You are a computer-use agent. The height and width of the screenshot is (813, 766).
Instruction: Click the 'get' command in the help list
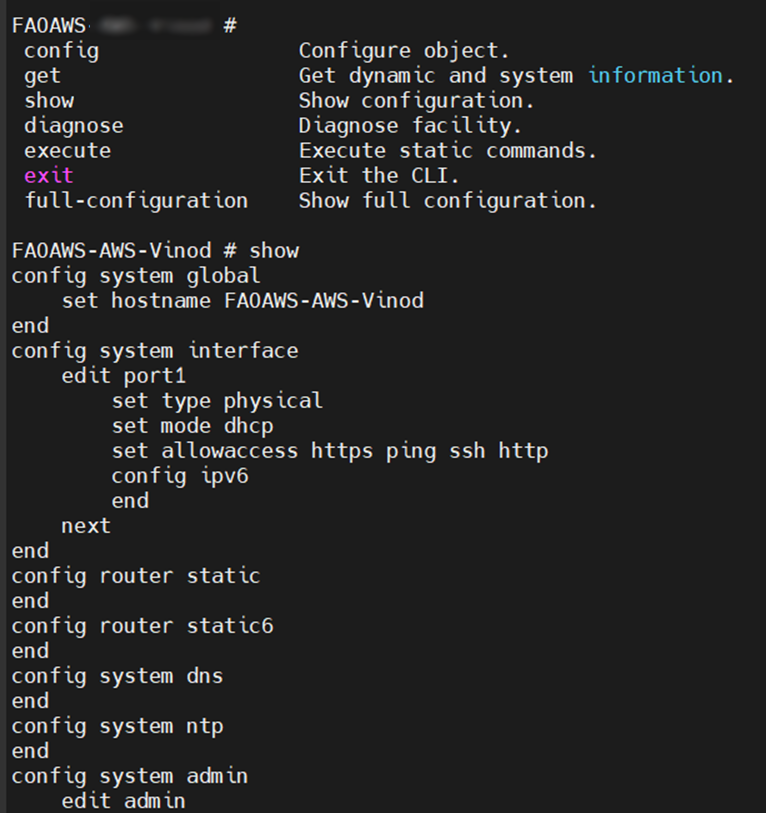(x=43, y=75)
